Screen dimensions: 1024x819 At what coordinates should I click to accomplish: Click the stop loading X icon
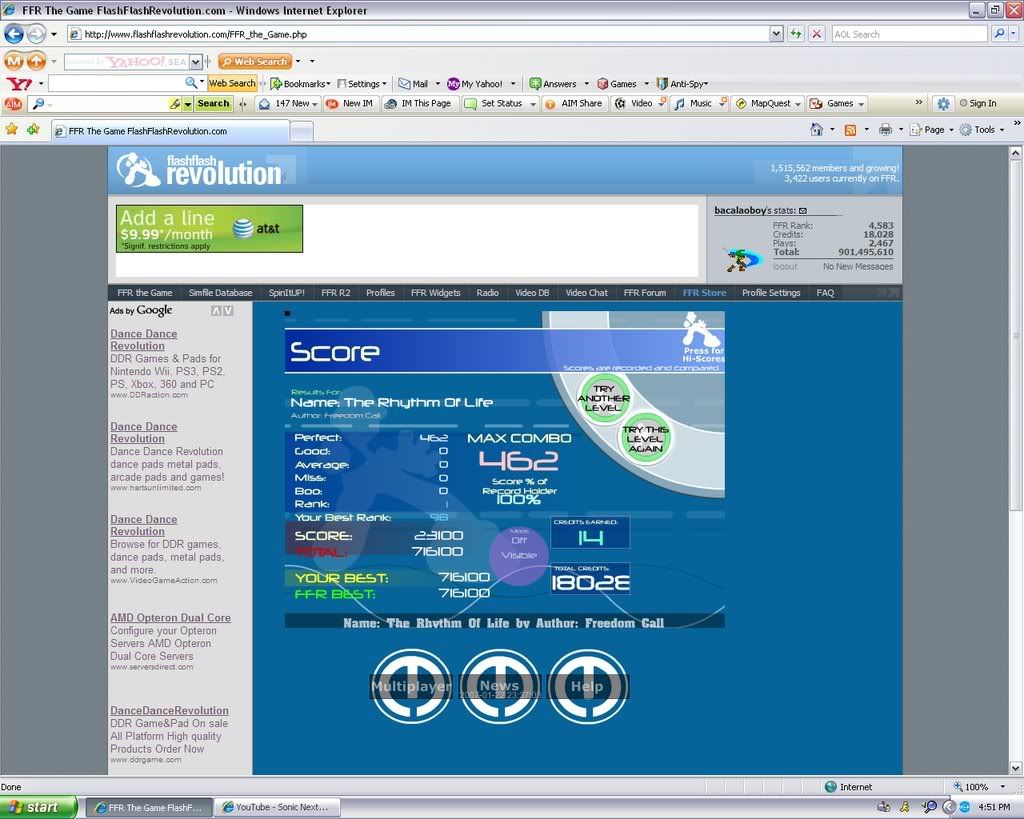click(x=816, y=34)
